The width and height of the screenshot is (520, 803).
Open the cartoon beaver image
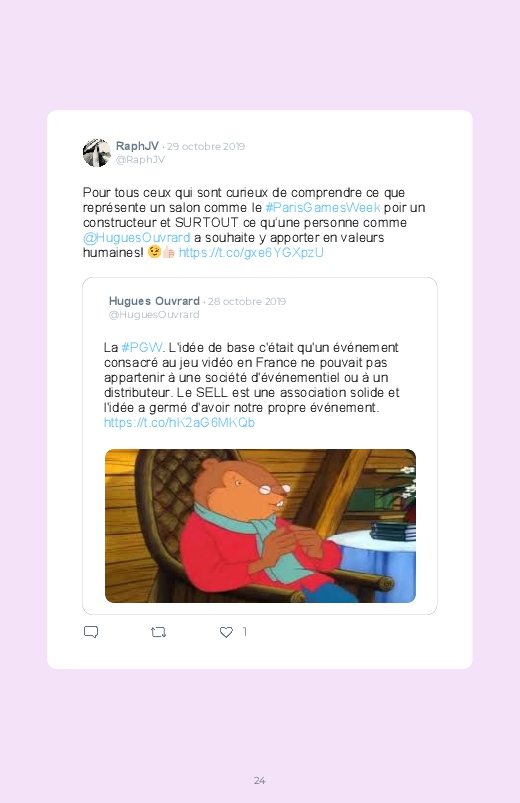coord(260,526)
